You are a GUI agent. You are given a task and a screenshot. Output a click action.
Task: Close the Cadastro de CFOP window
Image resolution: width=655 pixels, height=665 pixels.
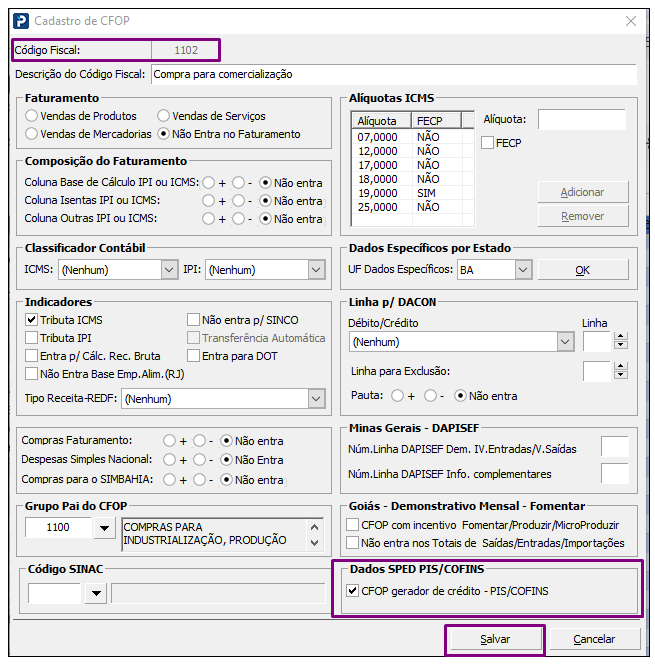tap(631, 21)
